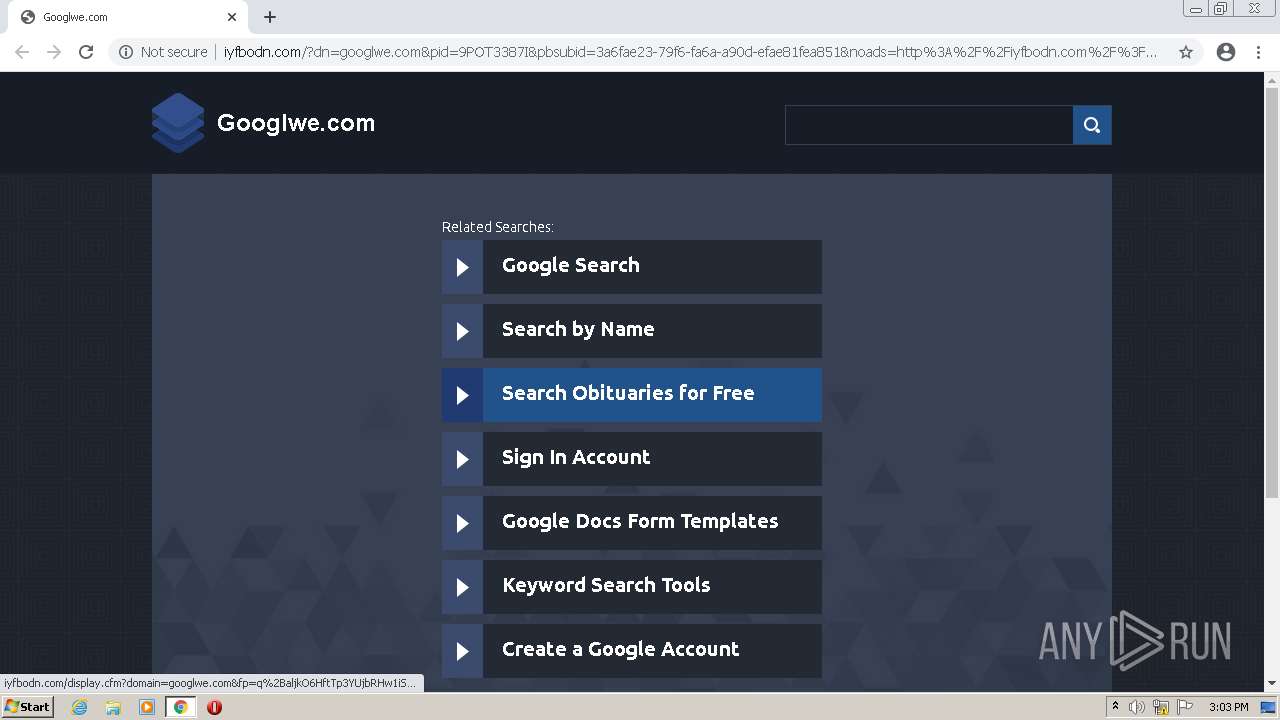Click the scrollbar up arrow
This screenshot has height=720, width=1280.
[x=1272, y=78]
